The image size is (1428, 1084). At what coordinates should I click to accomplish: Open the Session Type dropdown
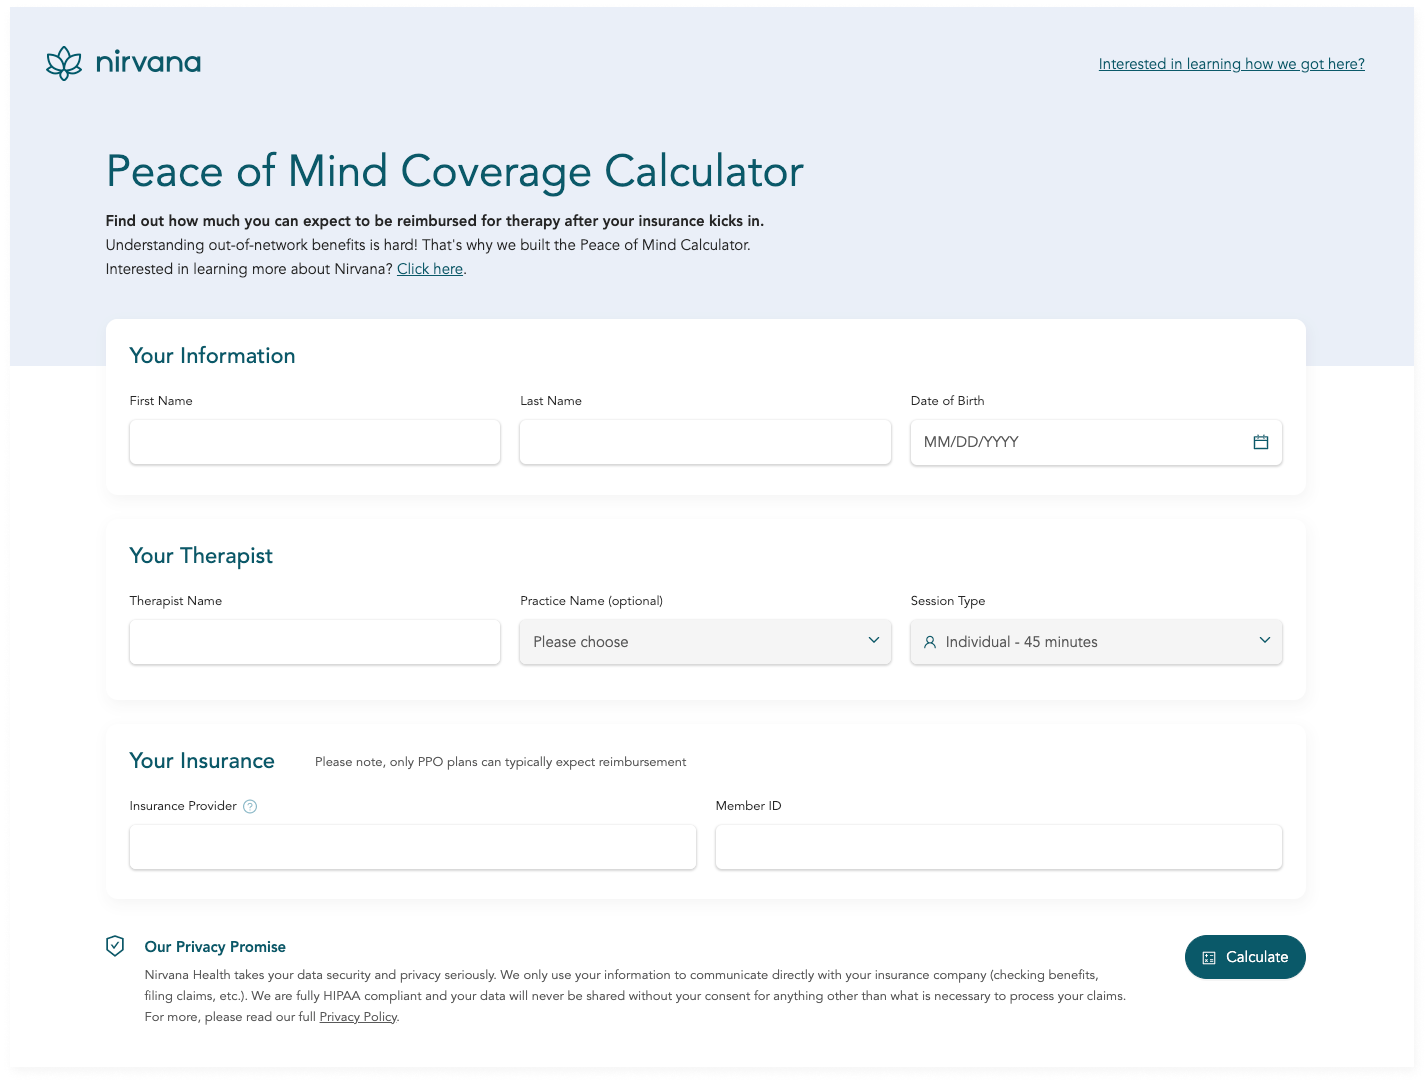pyautogui.click(x=1096, y=642)
